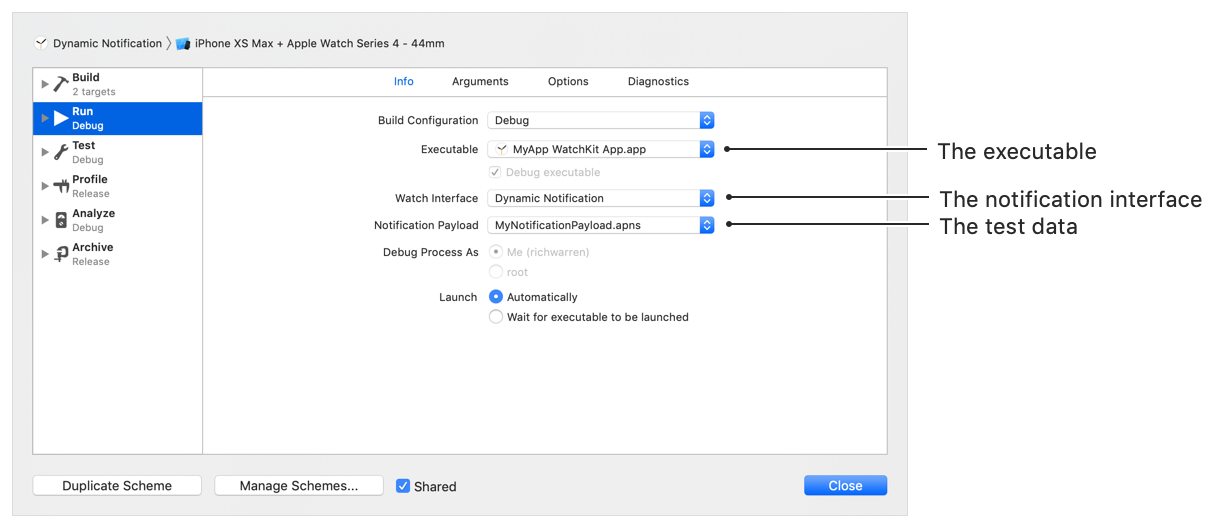Select Debug Process As root radio button

point(495,272)
